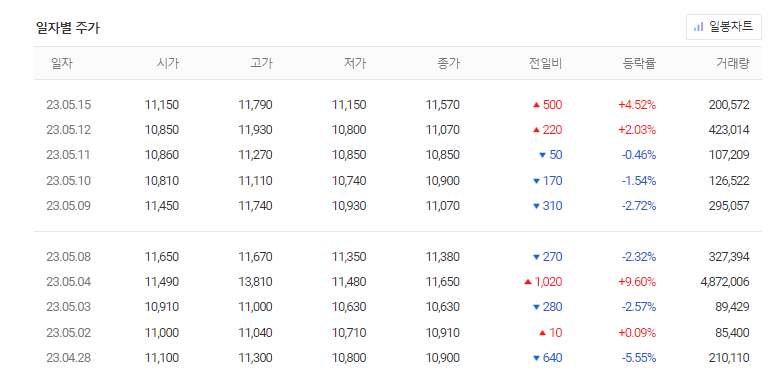Click the 시가 column header

pos(168,63)
